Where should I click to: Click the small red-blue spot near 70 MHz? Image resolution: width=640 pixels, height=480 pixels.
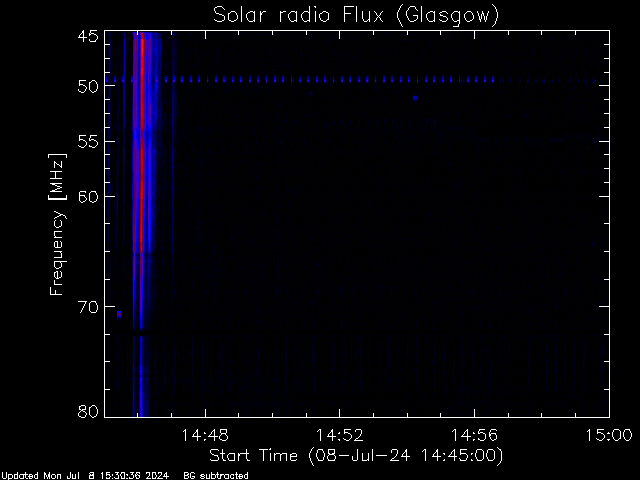tap(119, 314)
